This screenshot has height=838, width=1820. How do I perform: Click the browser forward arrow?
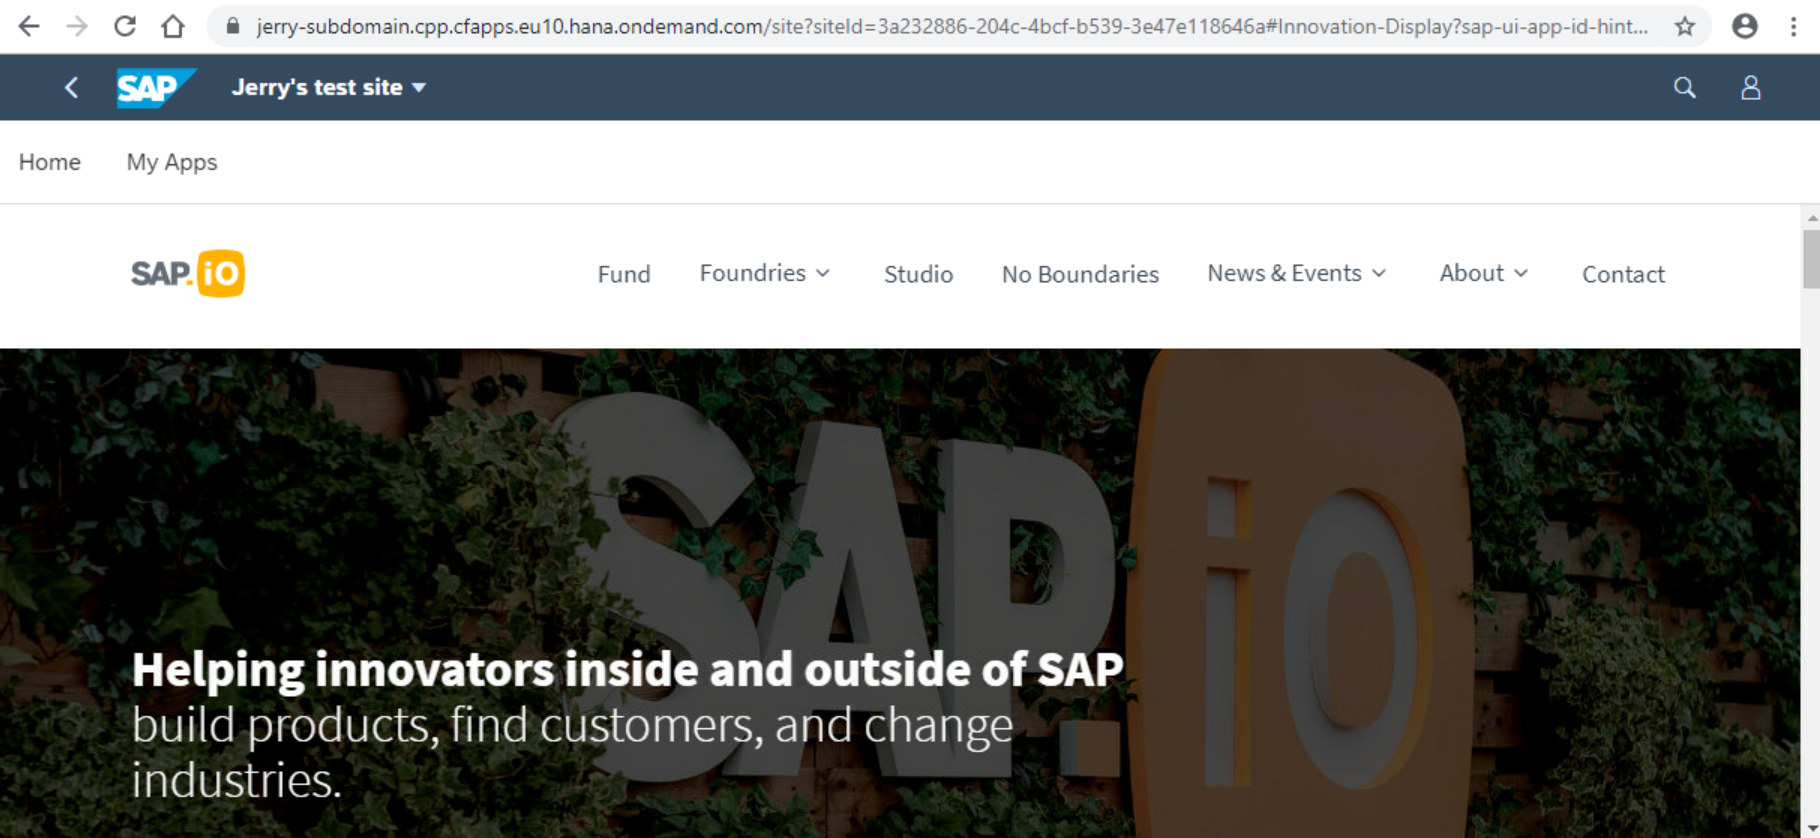[x=77, y=26]
